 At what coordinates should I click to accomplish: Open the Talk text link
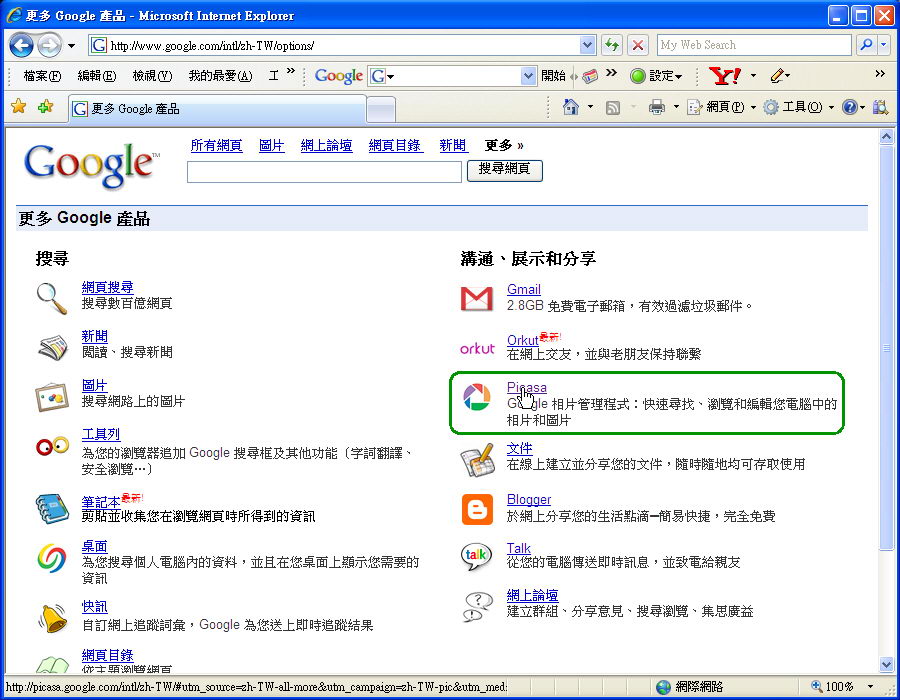(518, 549)
